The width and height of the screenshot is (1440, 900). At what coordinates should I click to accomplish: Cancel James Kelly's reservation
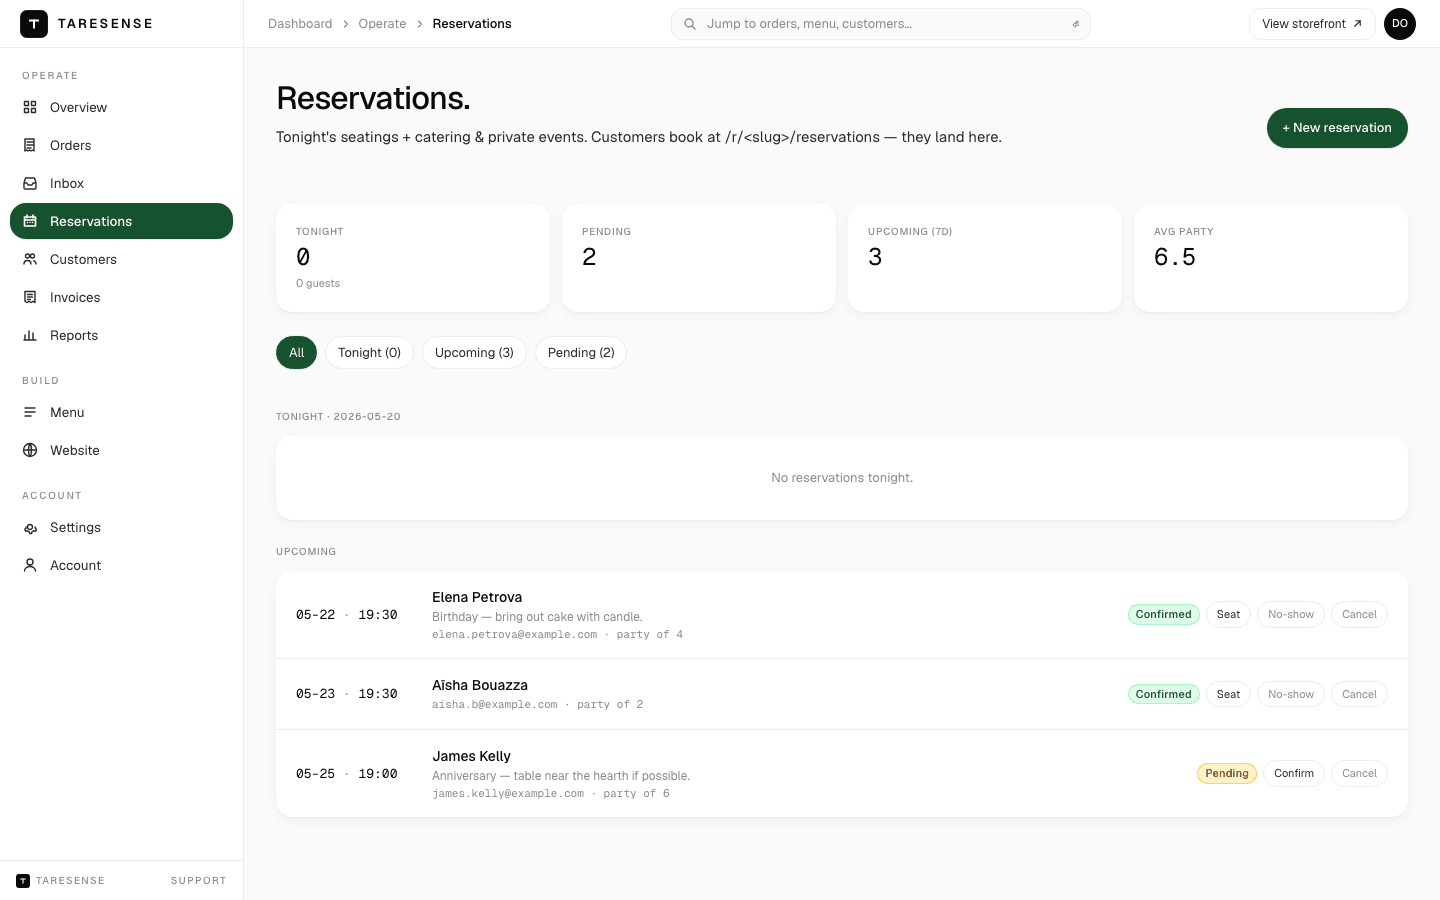click(1359, 773)
